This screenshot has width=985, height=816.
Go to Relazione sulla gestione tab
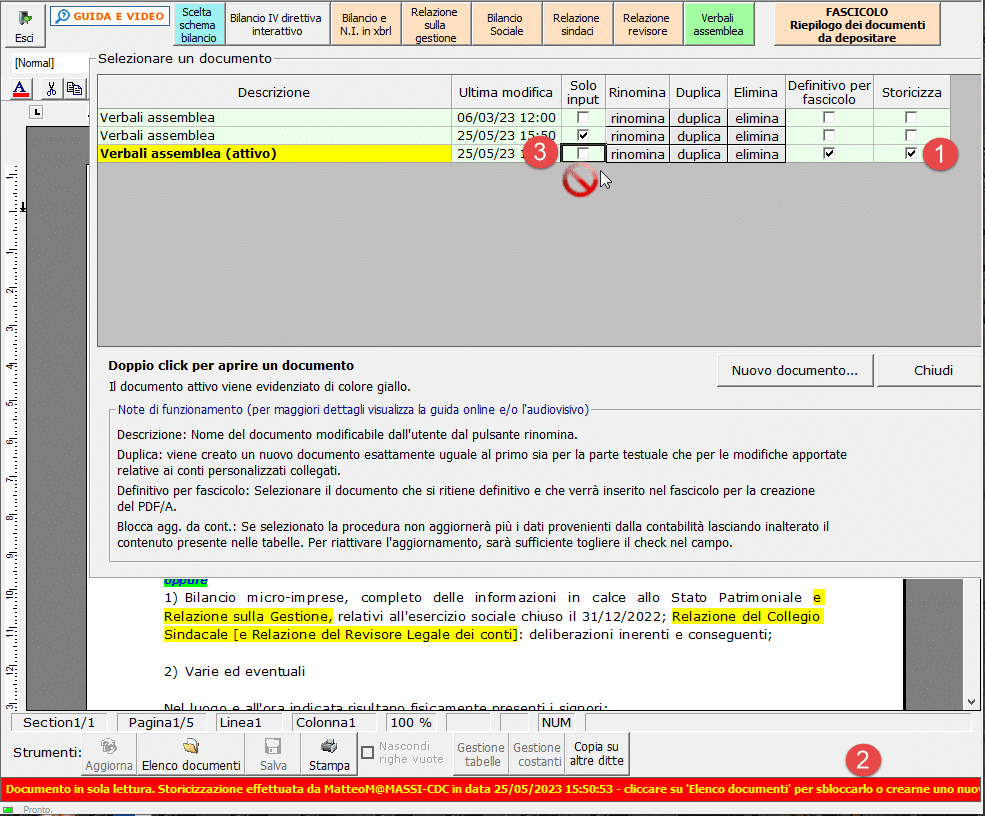[435, 24]
